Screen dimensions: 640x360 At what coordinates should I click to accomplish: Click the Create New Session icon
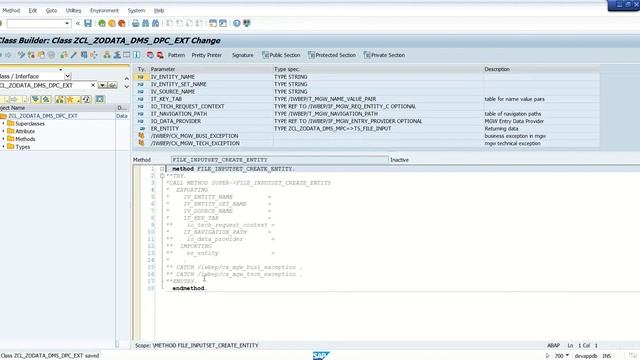click(x=213, y=23)
